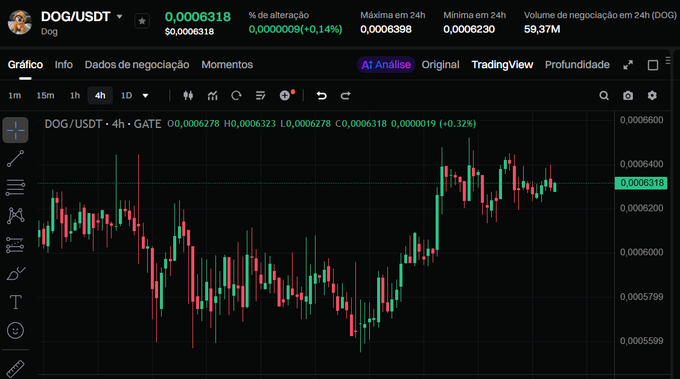Open the Momentos tab

tap(227, 65)
